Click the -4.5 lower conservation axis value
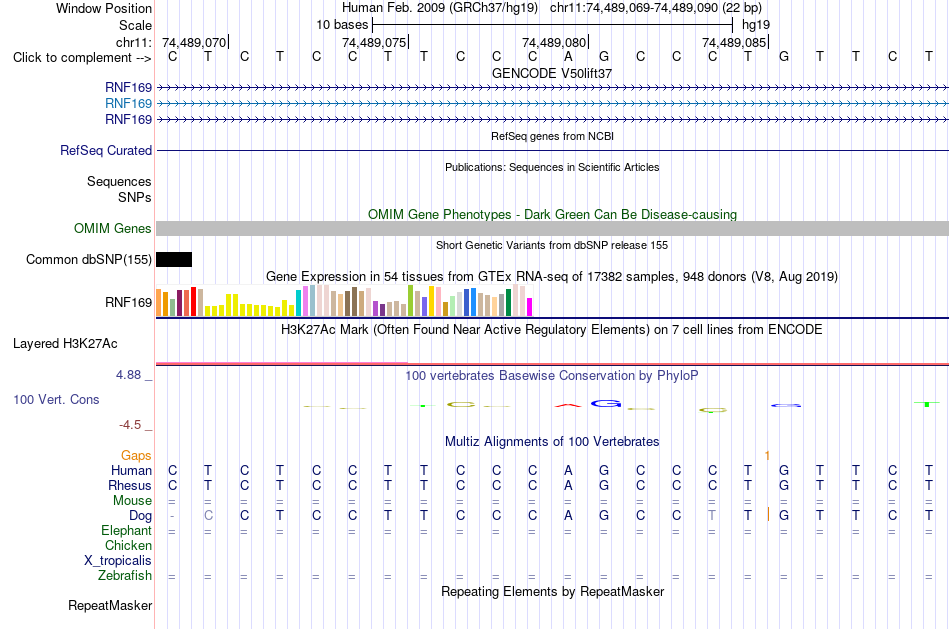Screen dimensions: 950x629 coord(130,425)
